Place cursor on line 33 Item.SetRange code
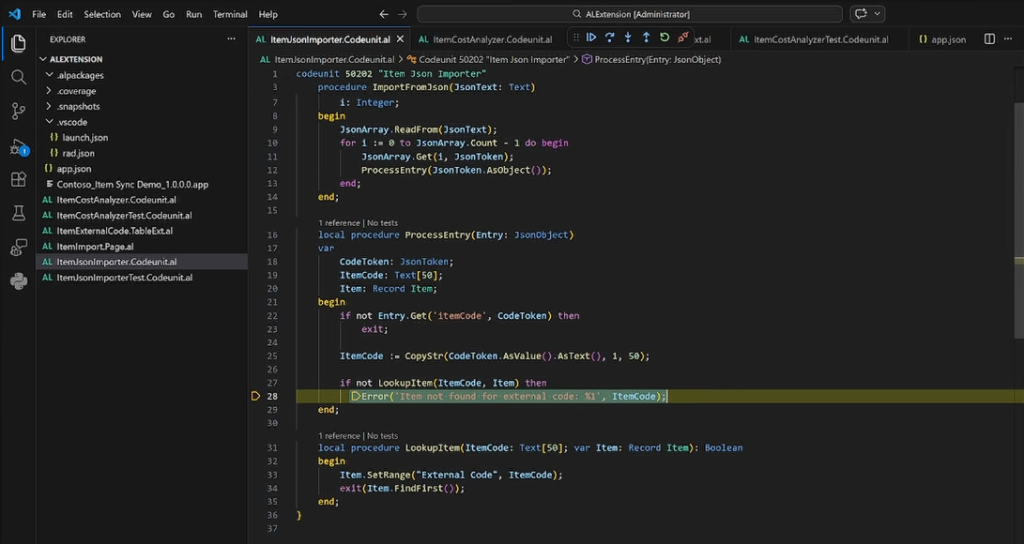 [x=451, y=475]
